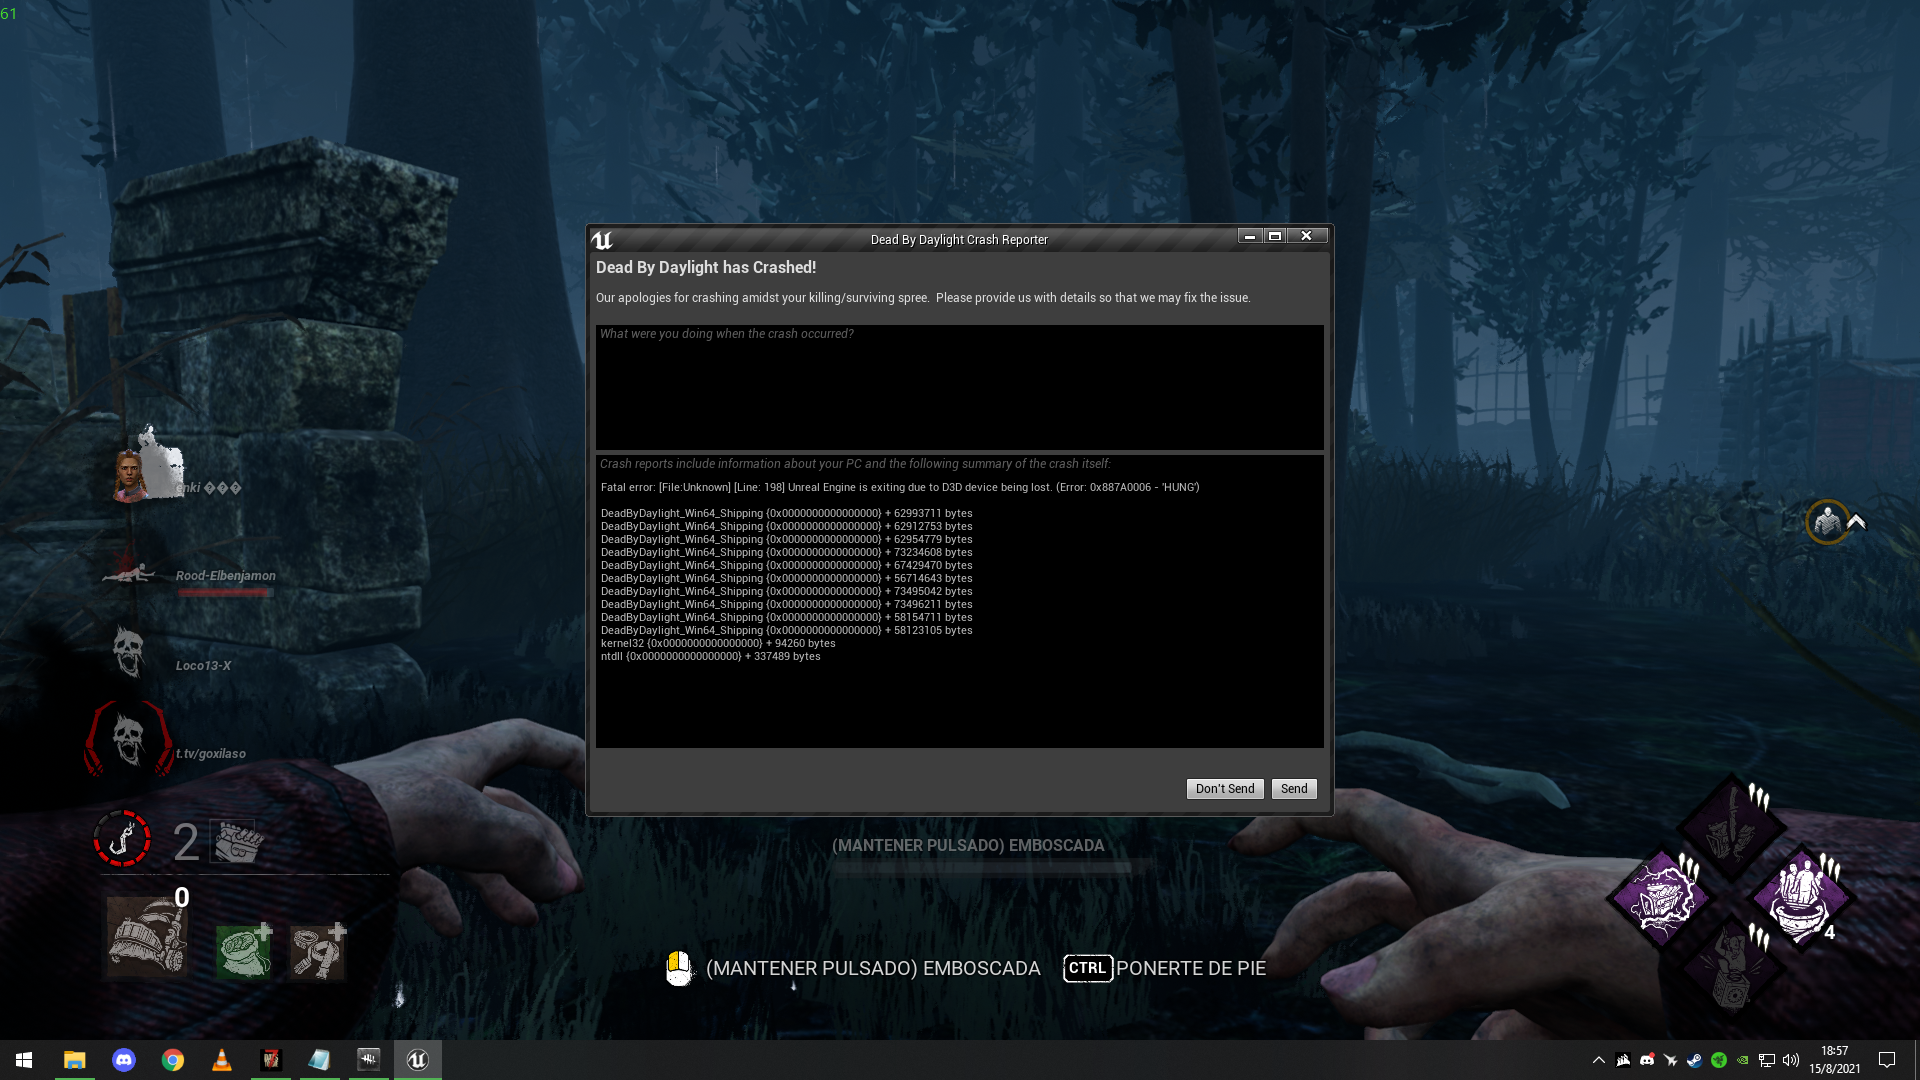Open the volume control in tray

pos(1790,1060)
